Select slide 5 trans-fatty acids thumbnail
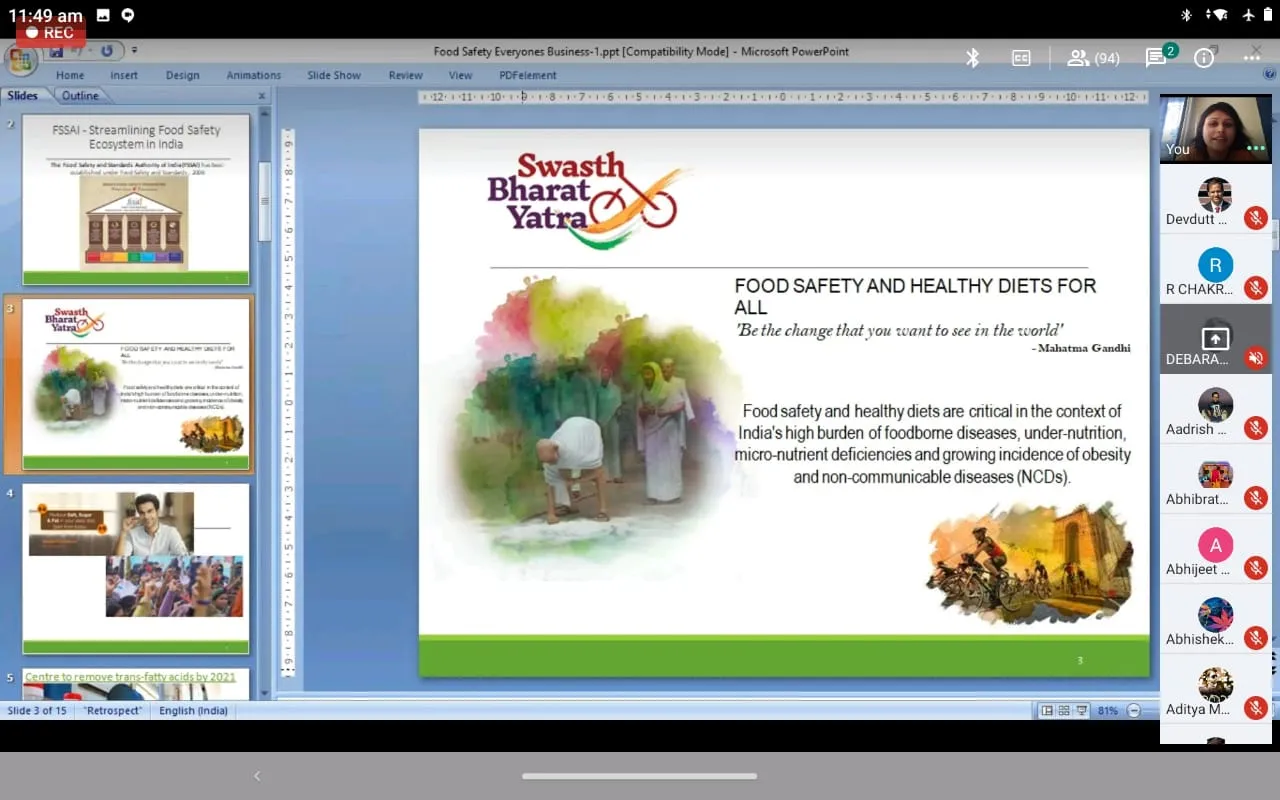Image resolution: width=1280 pixels, height=800 pixels. [136, 684]
